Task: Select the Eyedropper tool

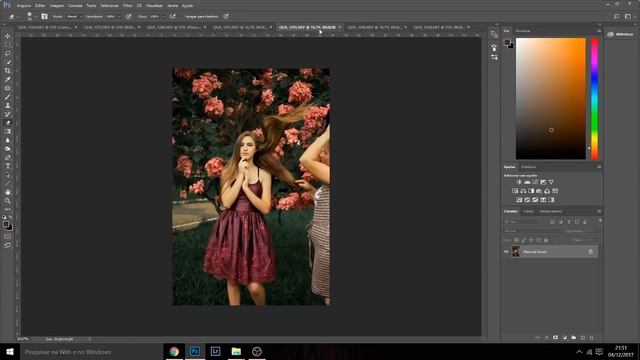Action: pyautogui.click(x=8, y=79)
